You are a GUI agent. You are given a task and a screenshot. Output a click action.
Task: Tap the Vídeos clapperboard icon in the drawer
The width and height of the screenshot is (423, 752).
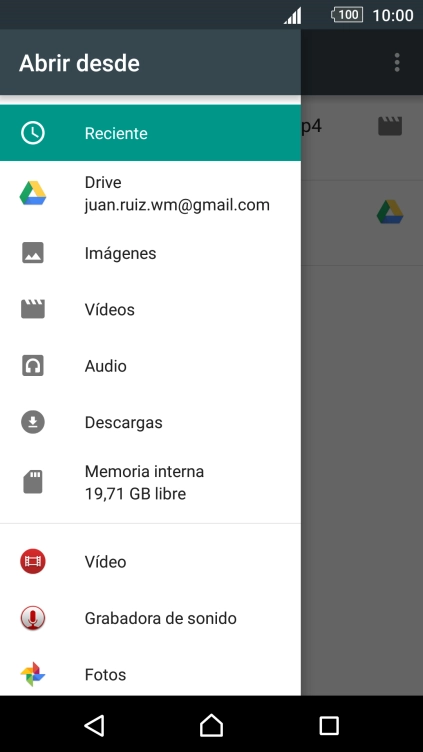click(x=33, y=309)
